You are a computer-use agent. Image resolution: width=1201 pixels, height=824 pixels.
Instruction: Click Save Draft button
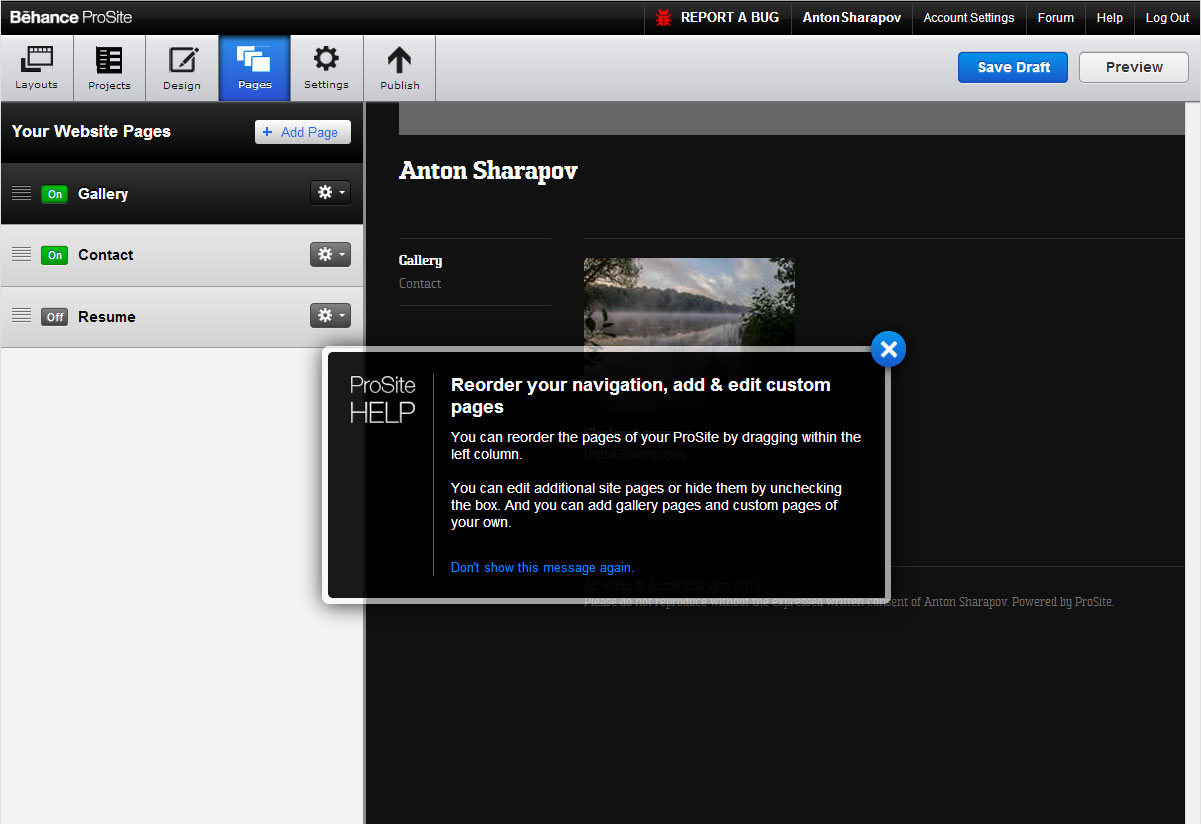click(x=1013, y=67)
